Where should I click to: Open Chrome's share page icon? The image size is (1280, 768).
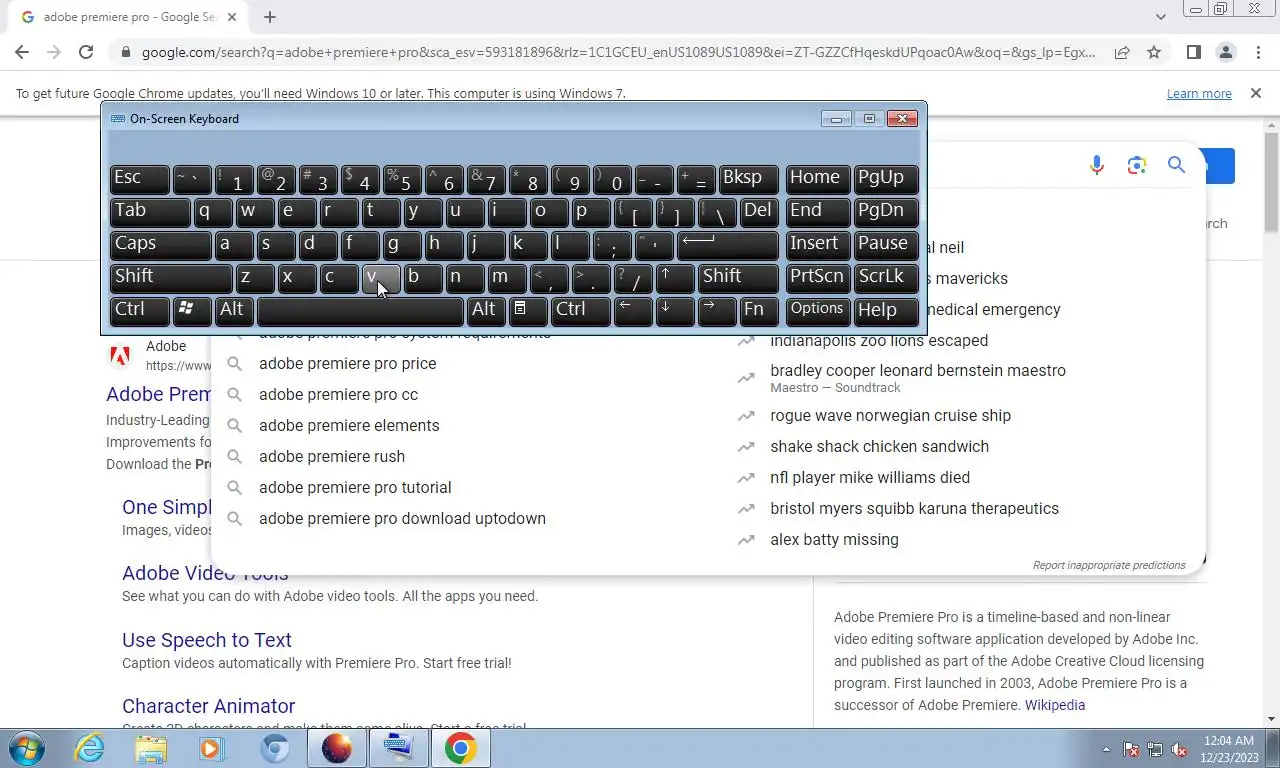[1122, 53]
